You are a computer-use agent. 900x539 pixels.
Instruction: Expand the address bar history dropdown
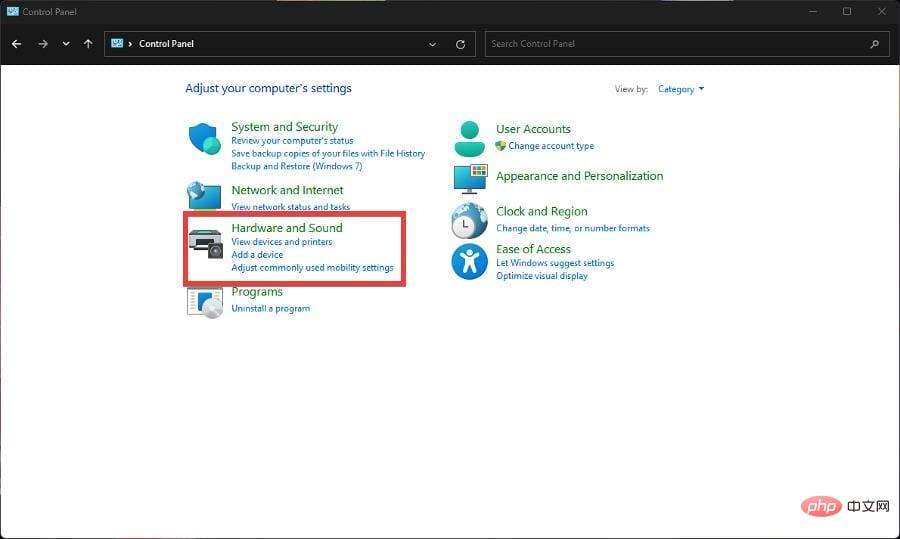[x=433, y=44]
